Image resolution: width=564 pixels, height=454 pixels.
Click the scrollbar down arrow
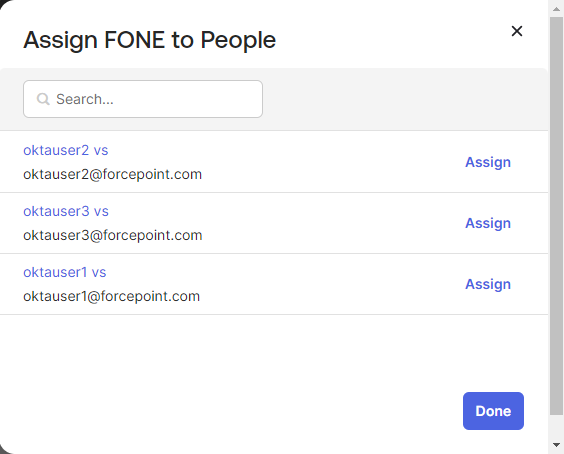click(x=556, y=445)
